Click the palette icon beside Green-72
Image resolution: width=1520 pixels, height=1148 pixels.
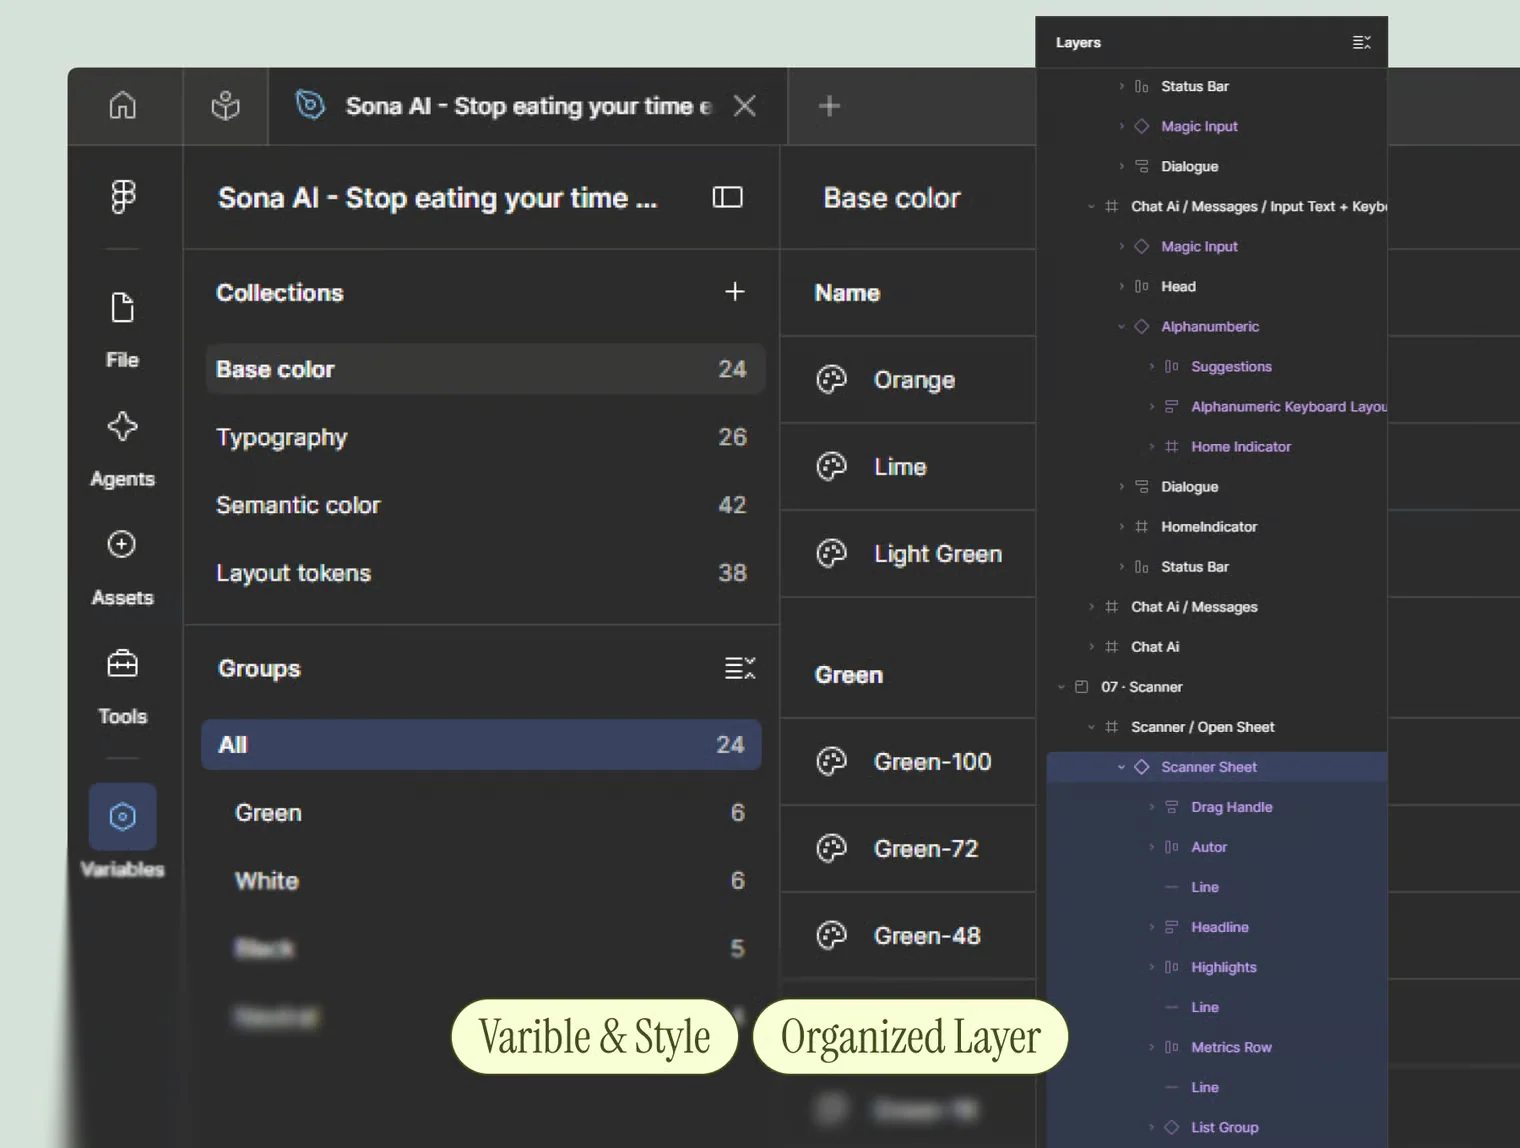(831, 848)
